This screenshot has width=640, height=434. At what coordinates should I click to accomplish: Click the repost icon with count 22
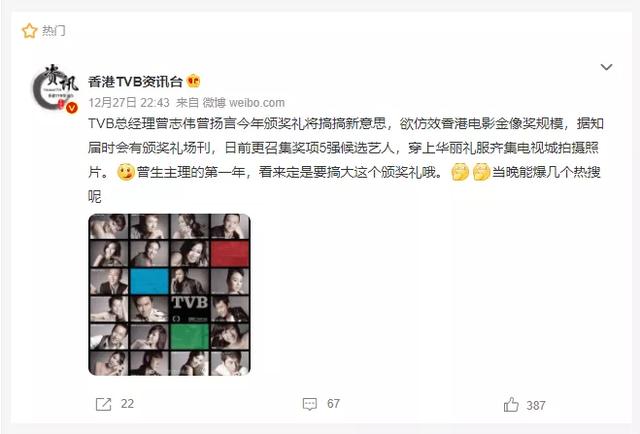pos(103,404)
